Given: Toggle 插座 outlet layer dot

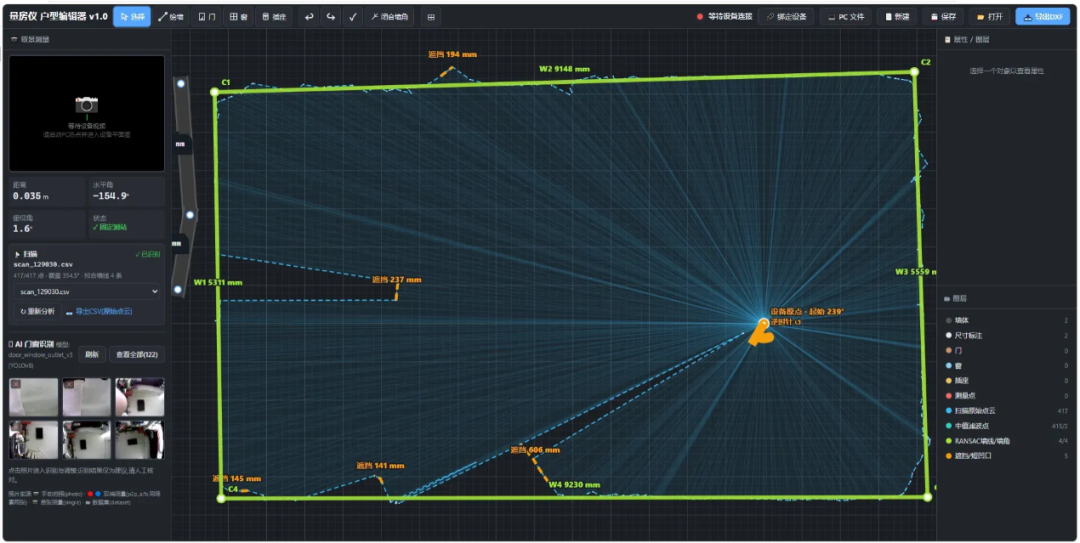Looking at the screenshot, I should [949, 380].
